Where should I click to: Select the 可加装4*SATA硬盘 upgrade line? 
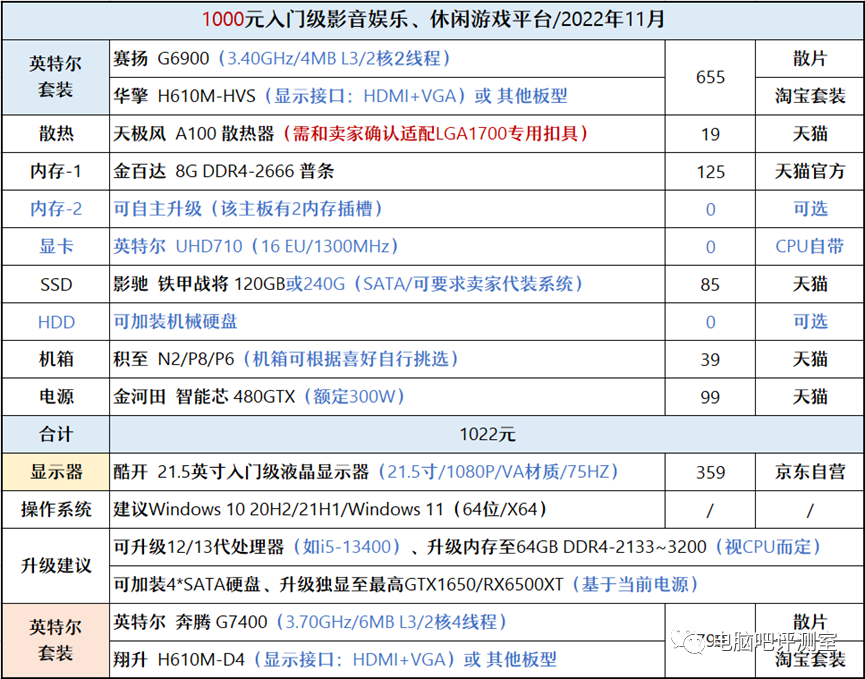pos(487,585)
